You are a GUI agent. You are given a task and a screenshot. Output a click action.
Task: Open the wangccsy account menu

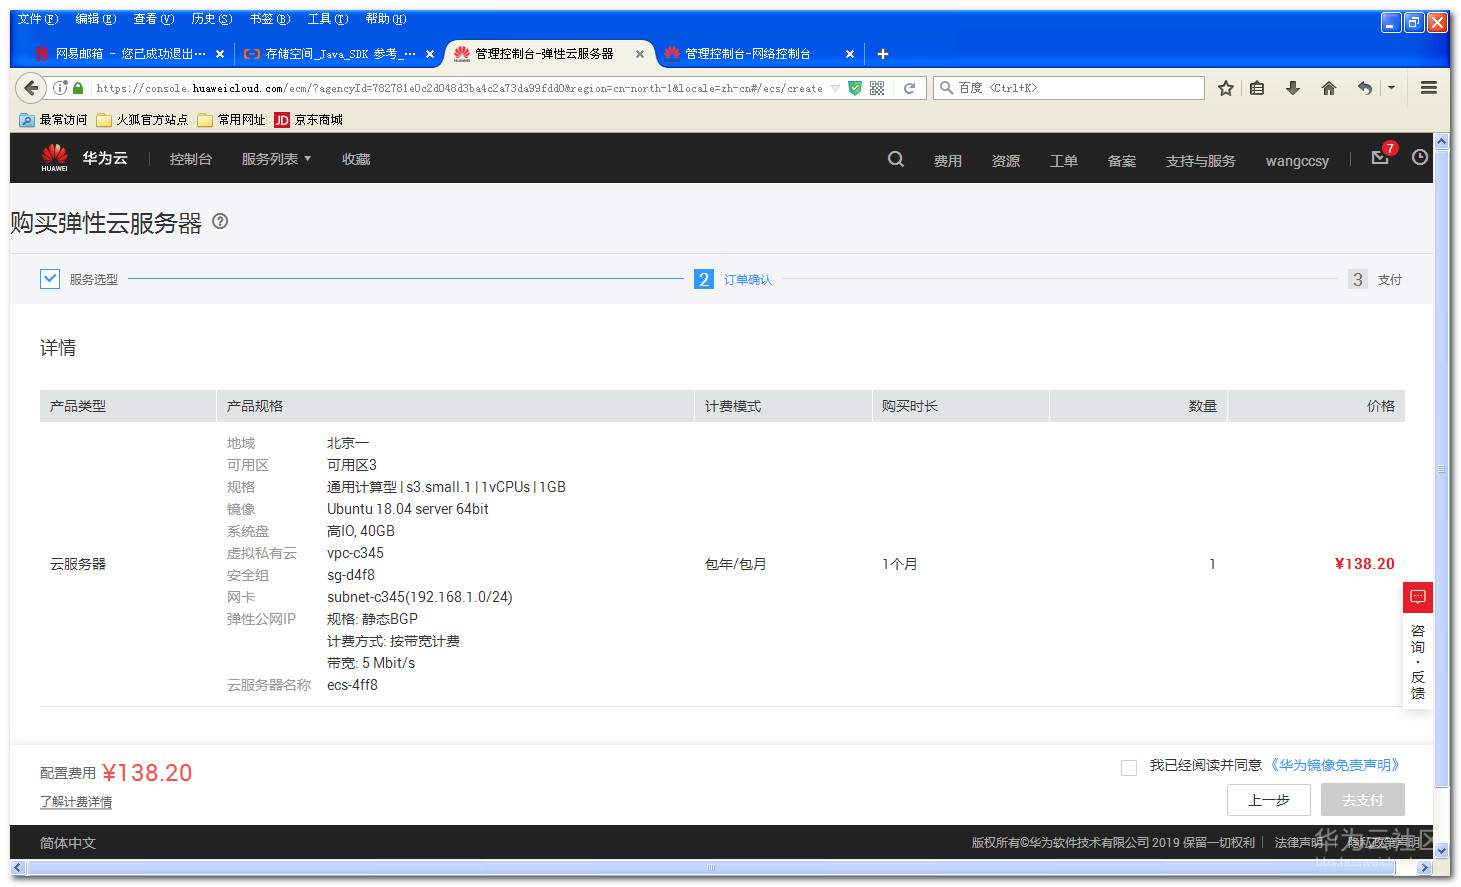point(1297,160)
